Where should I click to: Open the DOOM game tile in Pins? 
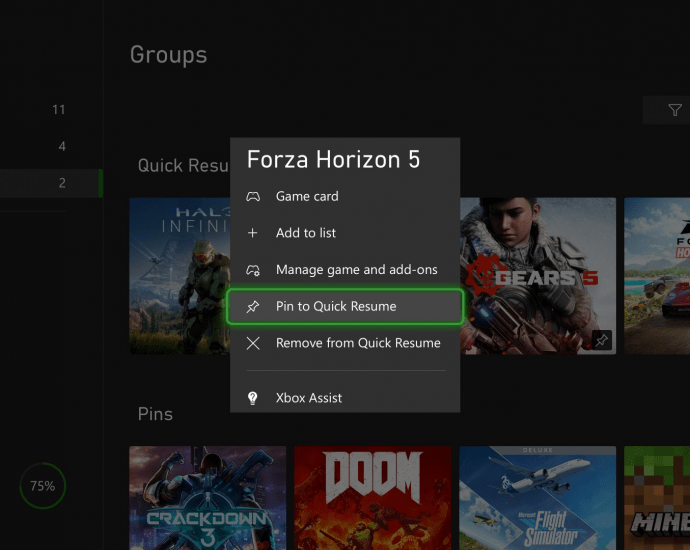coord(372,497)
